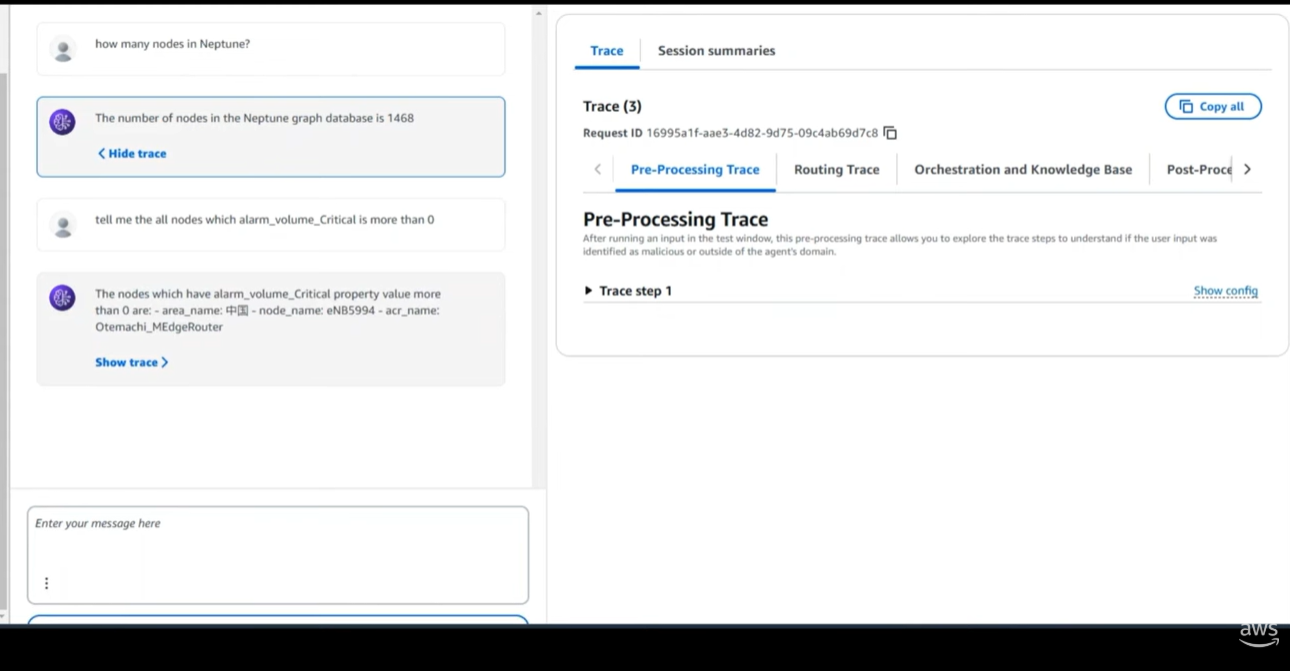This screenshot has width=1290, height=671.
Task: Click user avatar beside alarm_volume_Critical question
Action: [63, 225]
